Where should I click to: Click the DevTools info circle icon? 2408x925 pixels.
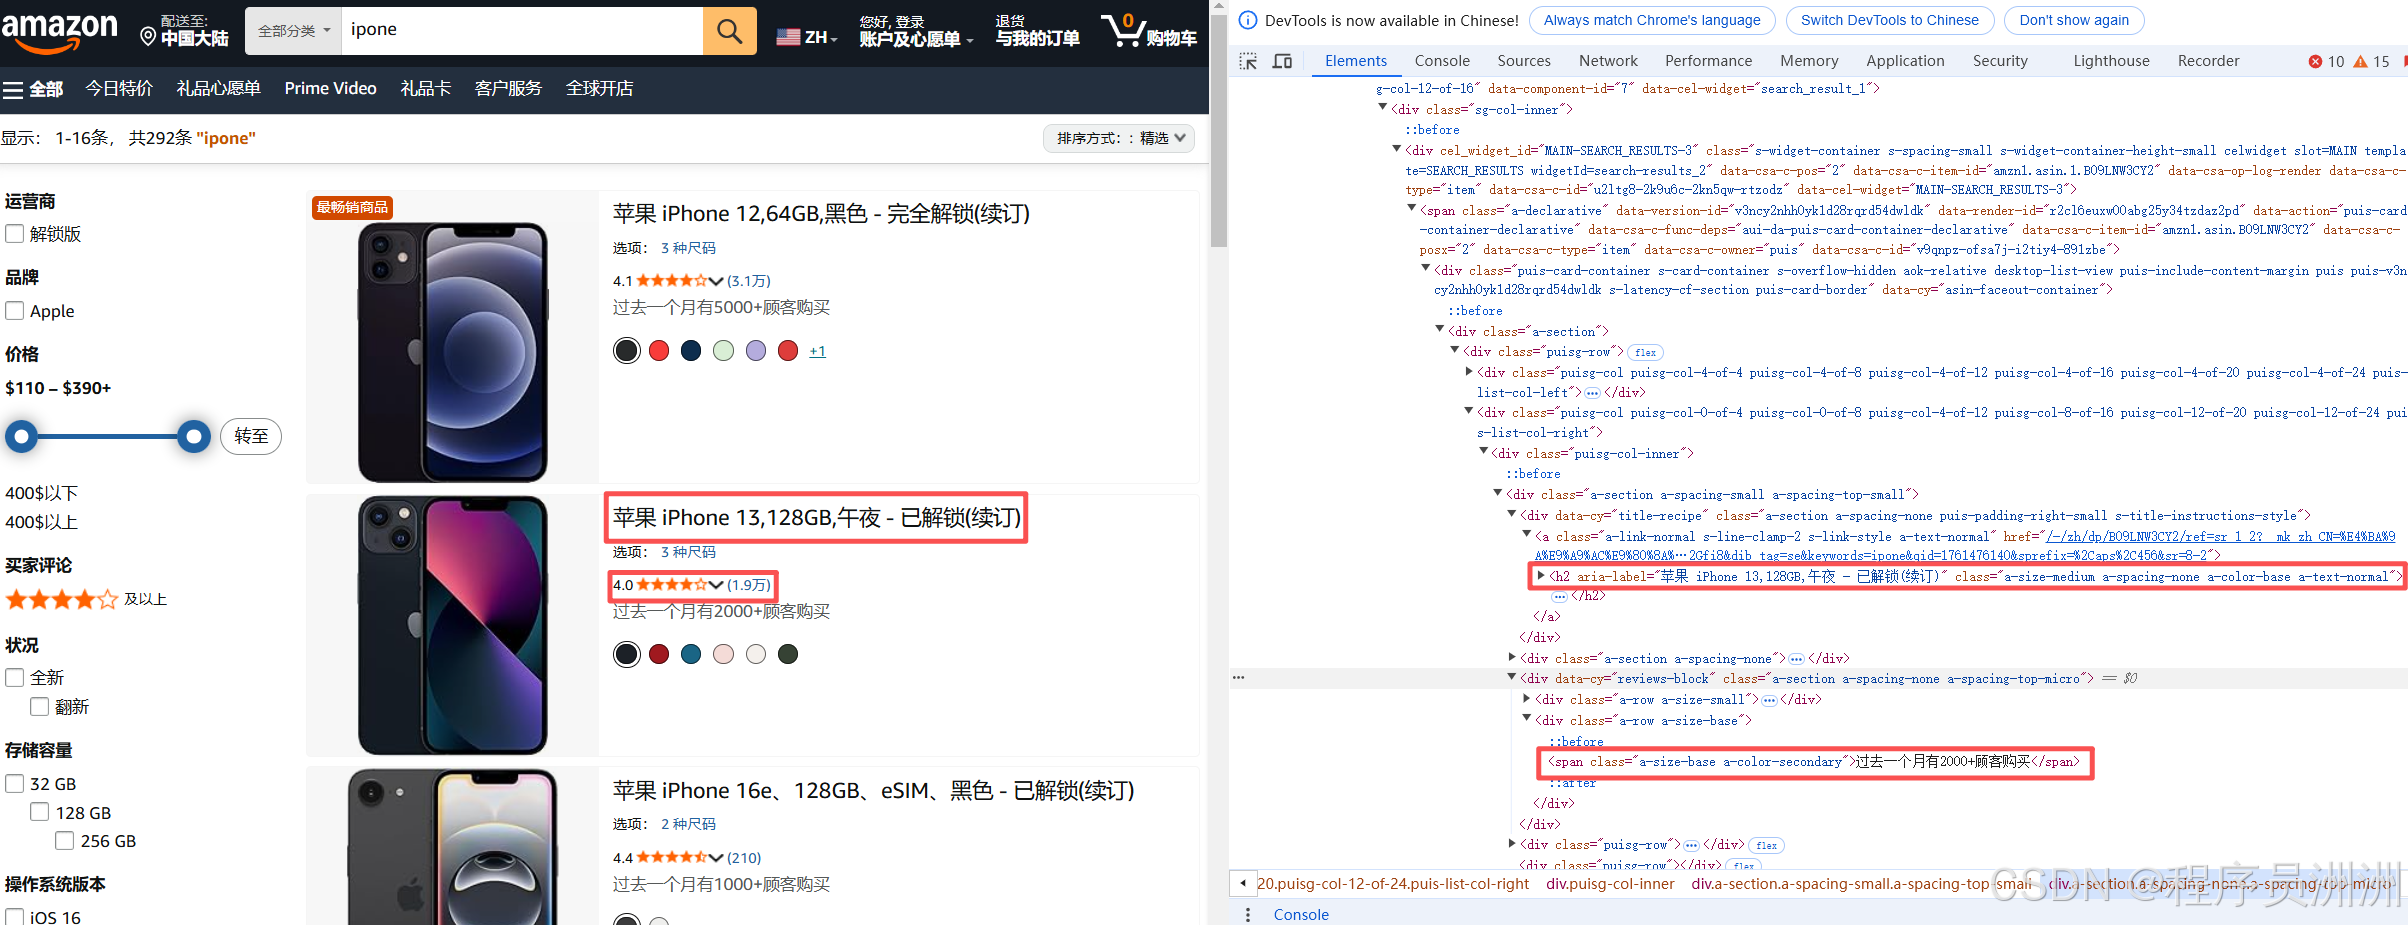tap(1248, 20)
